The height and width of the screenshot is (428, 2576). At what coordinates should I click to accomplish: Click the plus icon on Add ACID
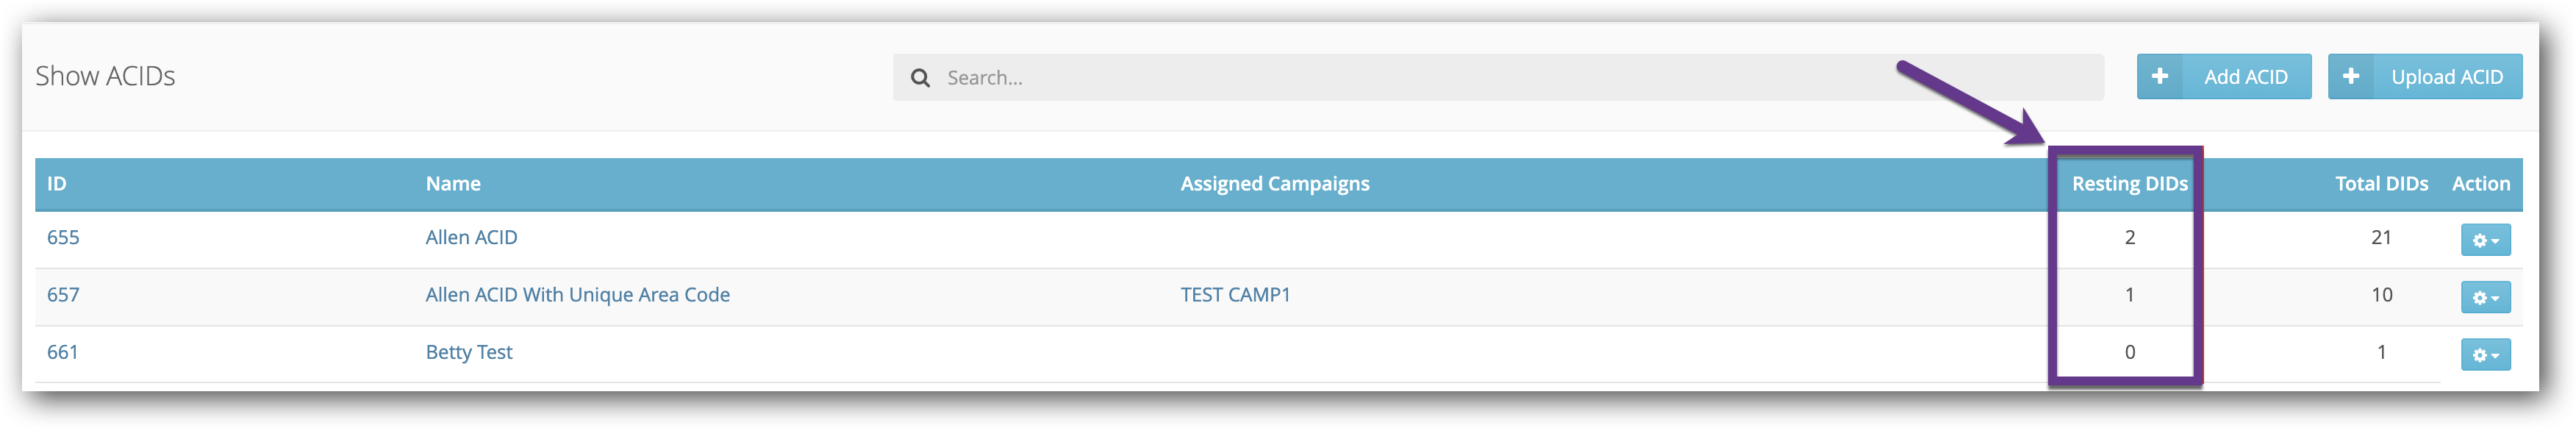pos(2160,76)
